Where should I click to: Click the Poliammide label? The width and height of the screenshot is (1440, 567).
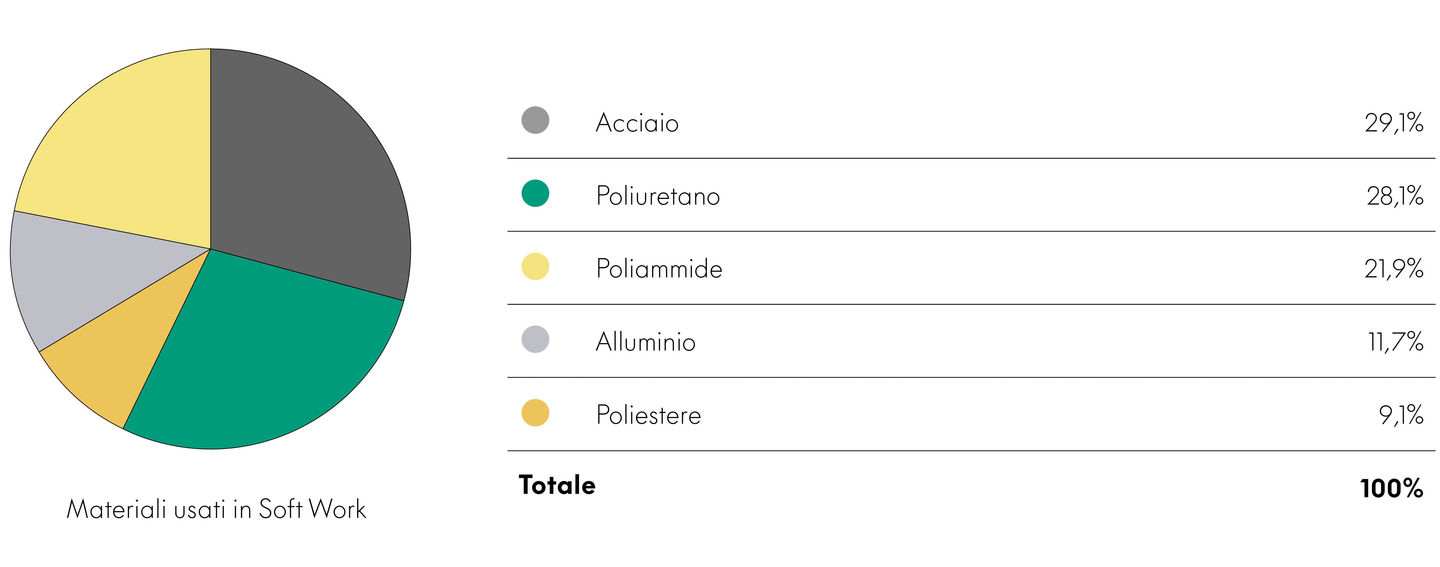658,269
